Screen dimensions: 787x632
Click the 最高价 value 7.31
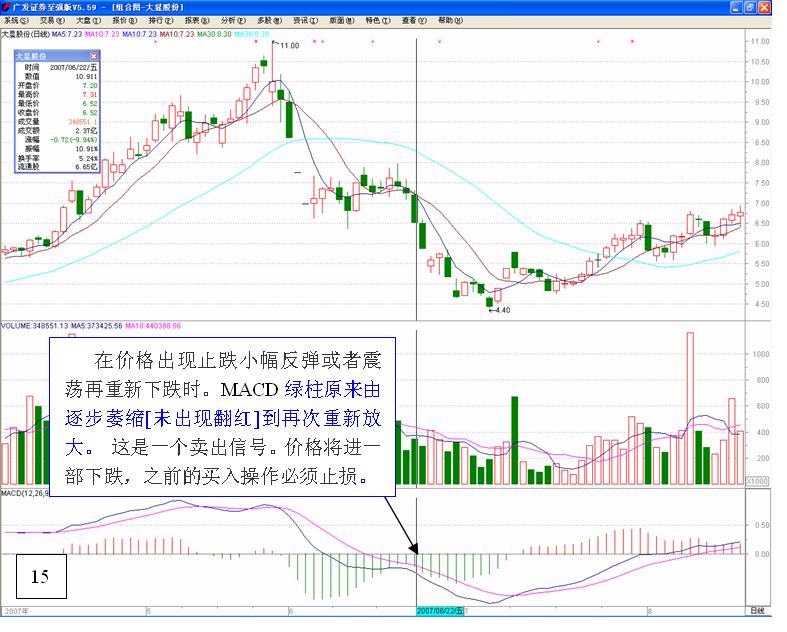(x=90, y=94)
